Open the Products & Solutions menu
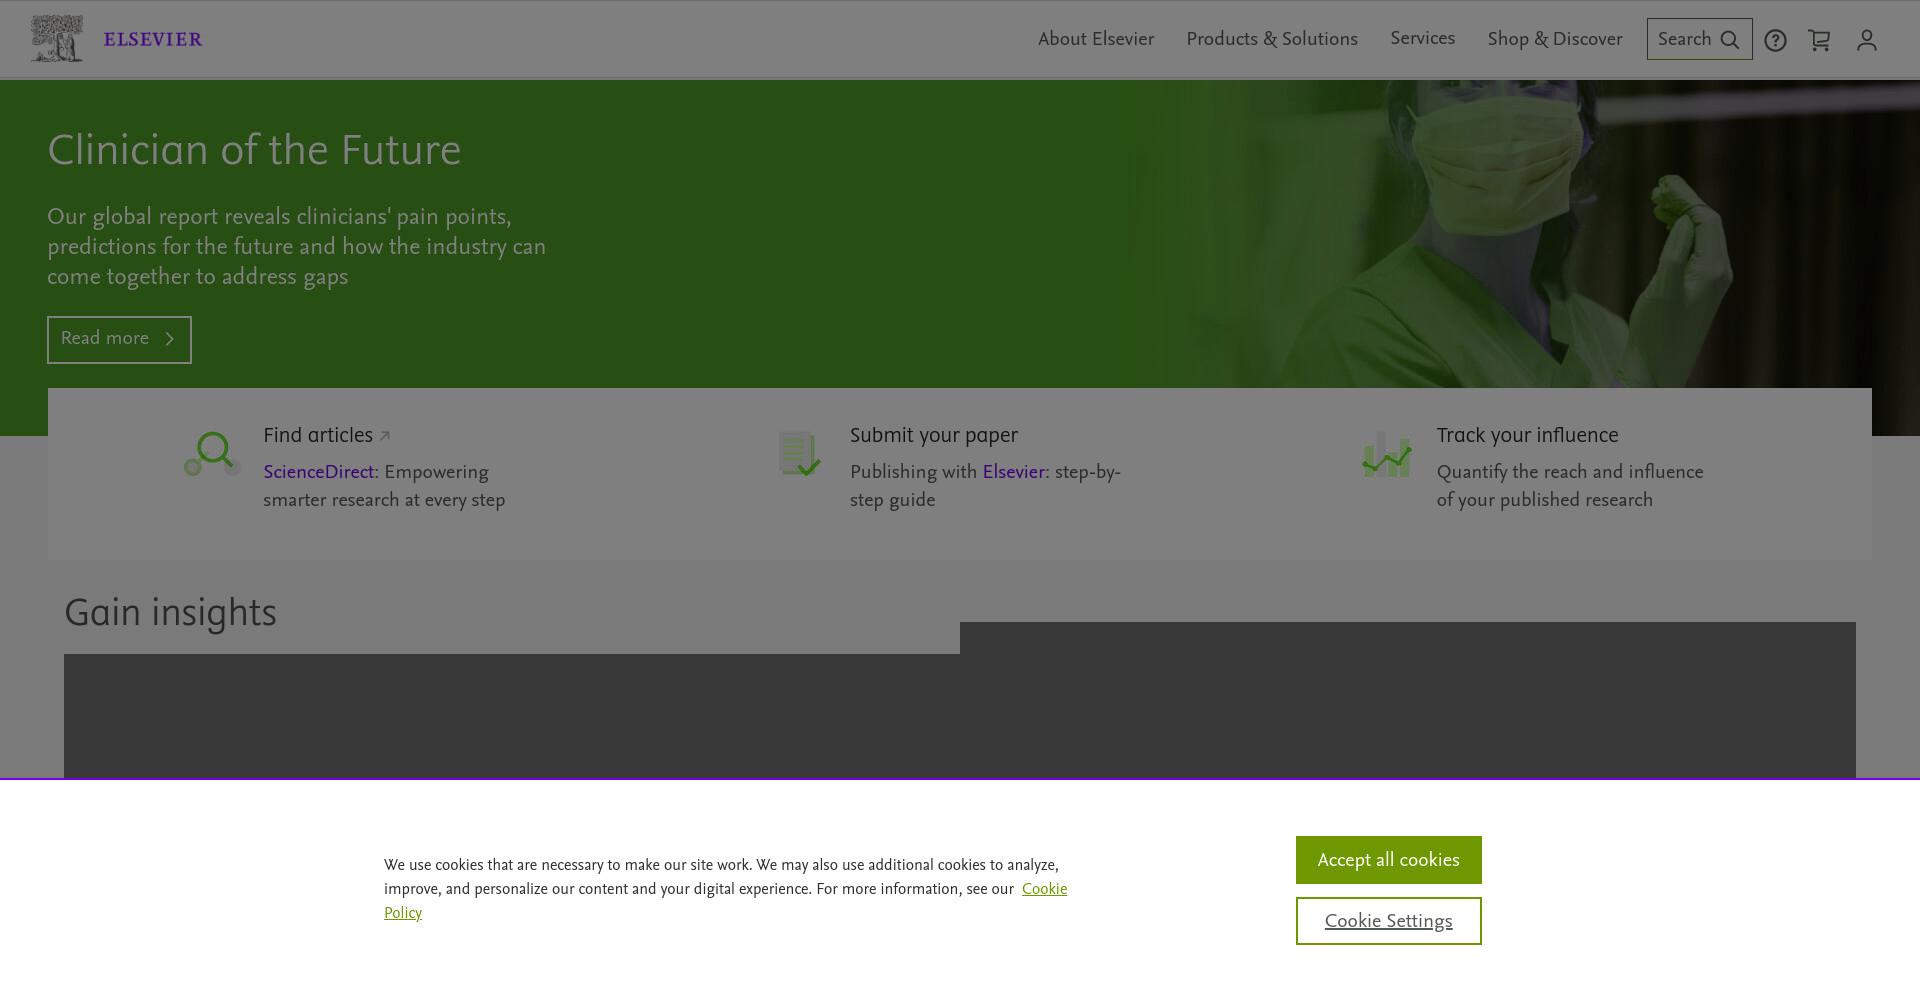This screenshot has width=1920, height=998. click(x=1272, y=39)
